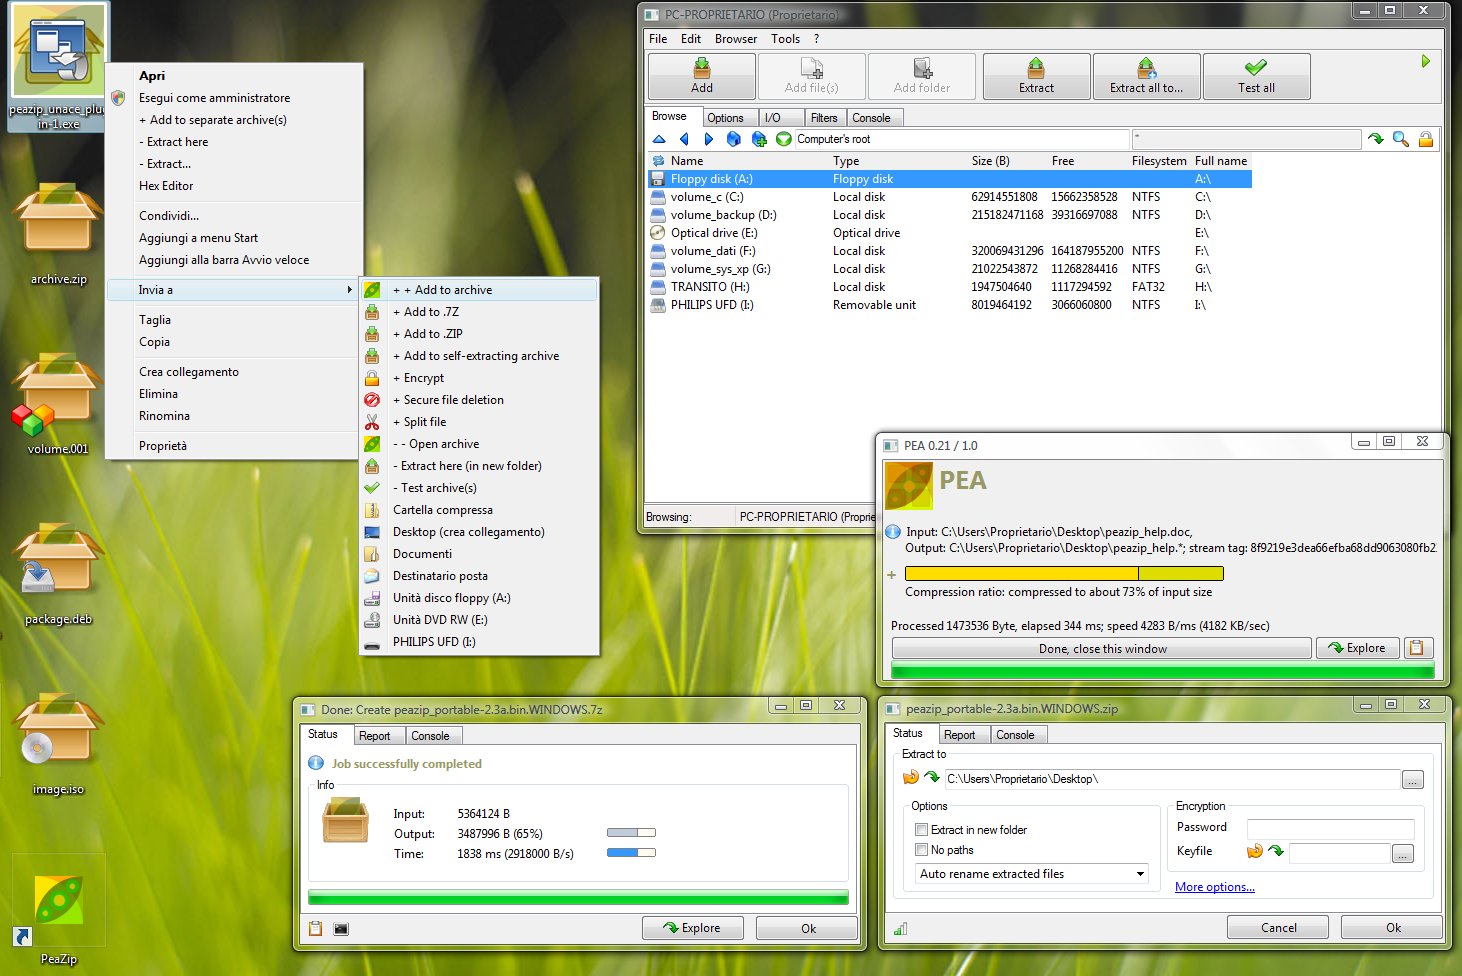Image resolution: width=1462 pixels, height=976 pixels.
Task: Click the green arrow icon in the Keyfile row
Action: click(1276, 852)
